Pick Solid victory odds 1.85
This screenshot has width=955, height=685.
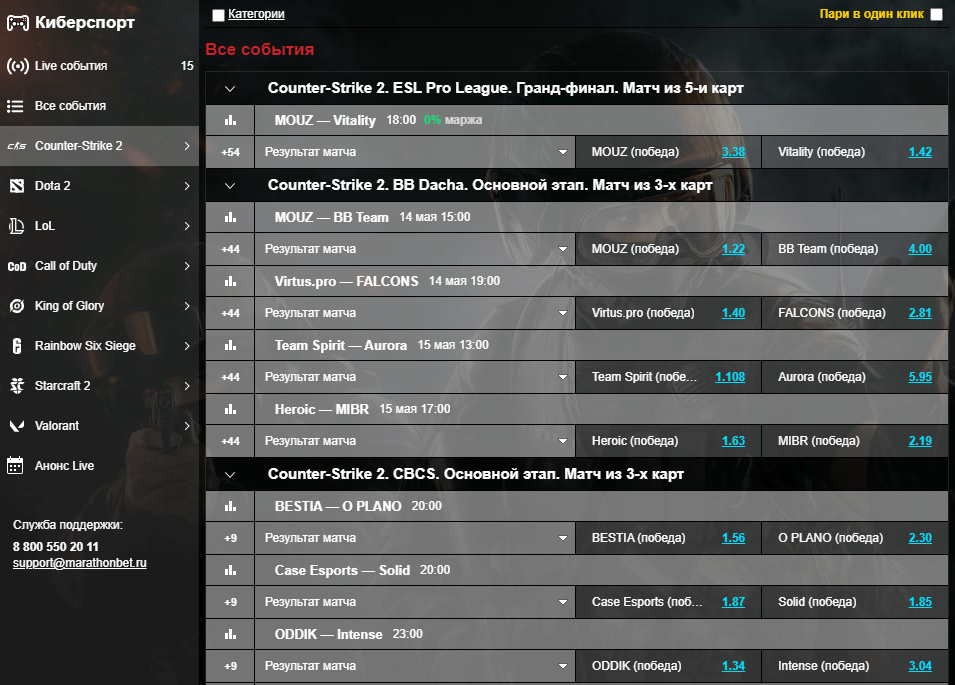coord(920,602)
